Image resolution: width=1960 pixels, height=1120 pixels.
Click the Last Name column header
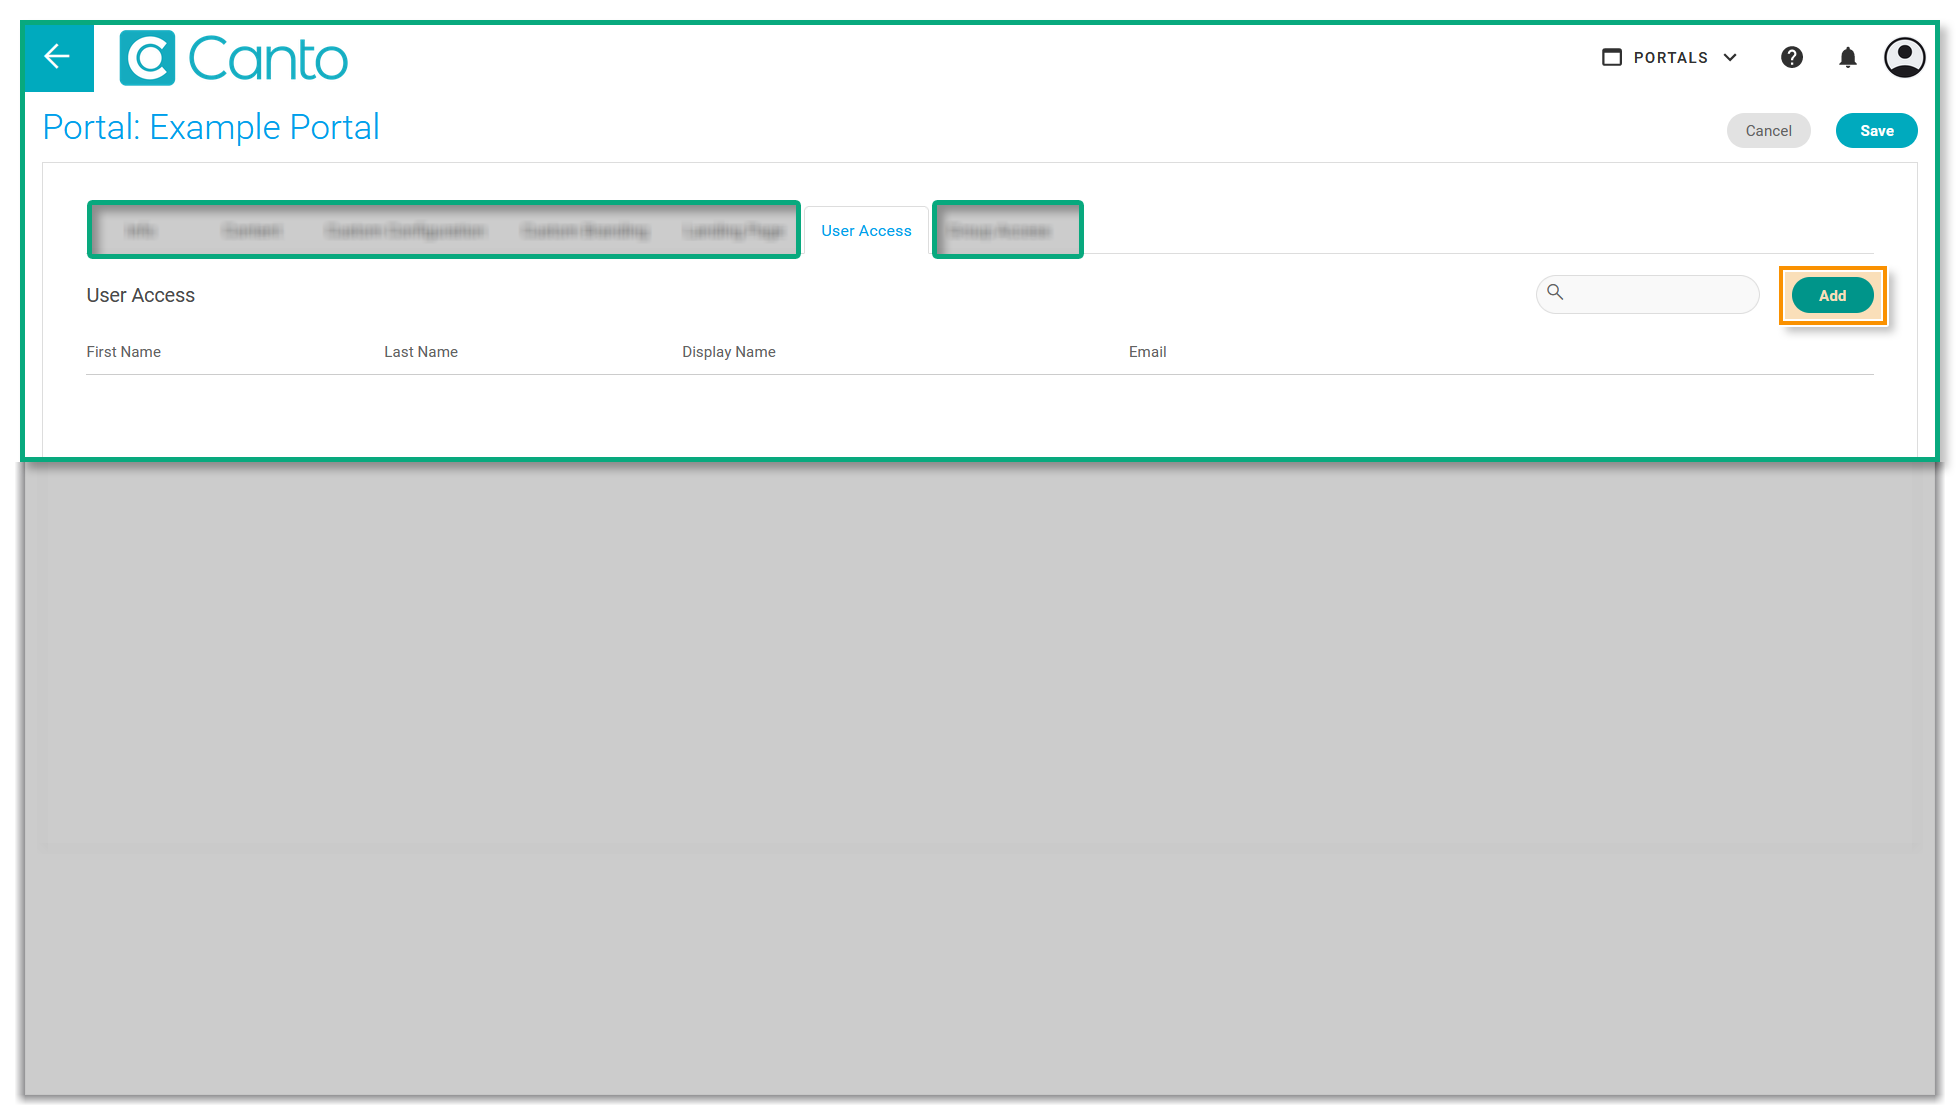tap(420, 352)
